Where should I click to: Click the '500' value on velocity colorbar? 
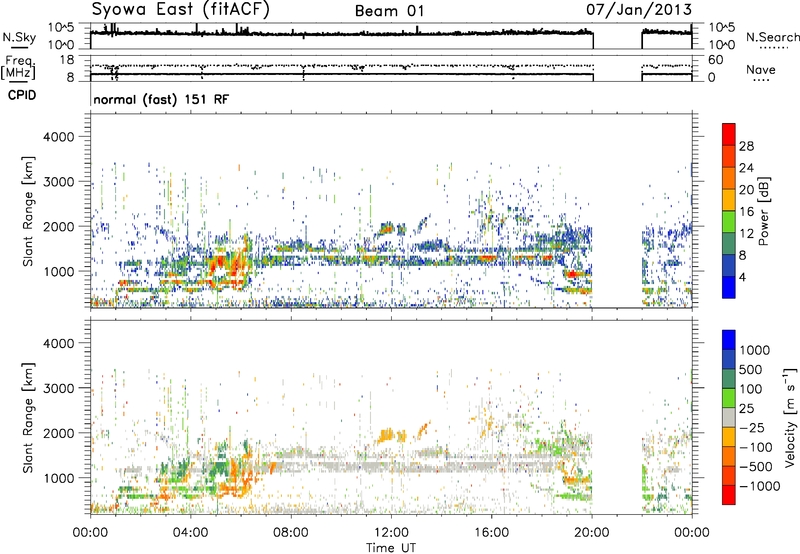coord(751,369)
